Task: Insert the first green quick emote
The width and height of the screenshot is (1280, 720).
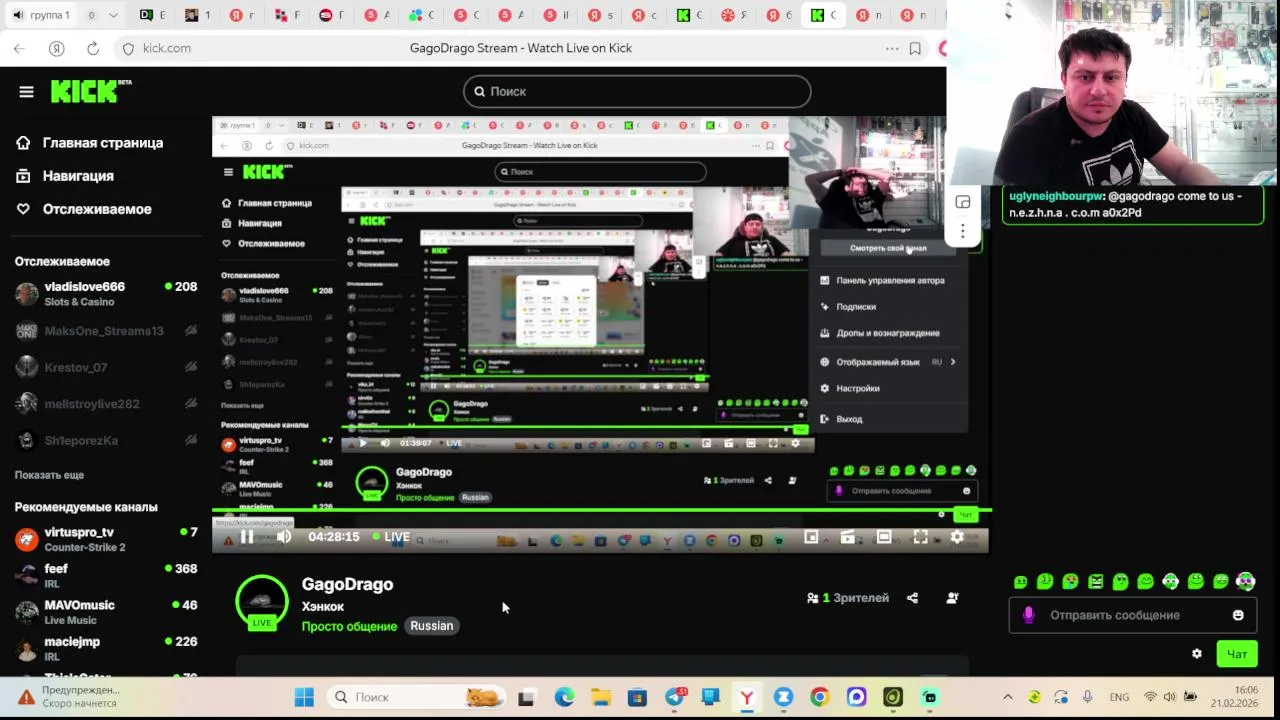Action: coord(1020,582)
